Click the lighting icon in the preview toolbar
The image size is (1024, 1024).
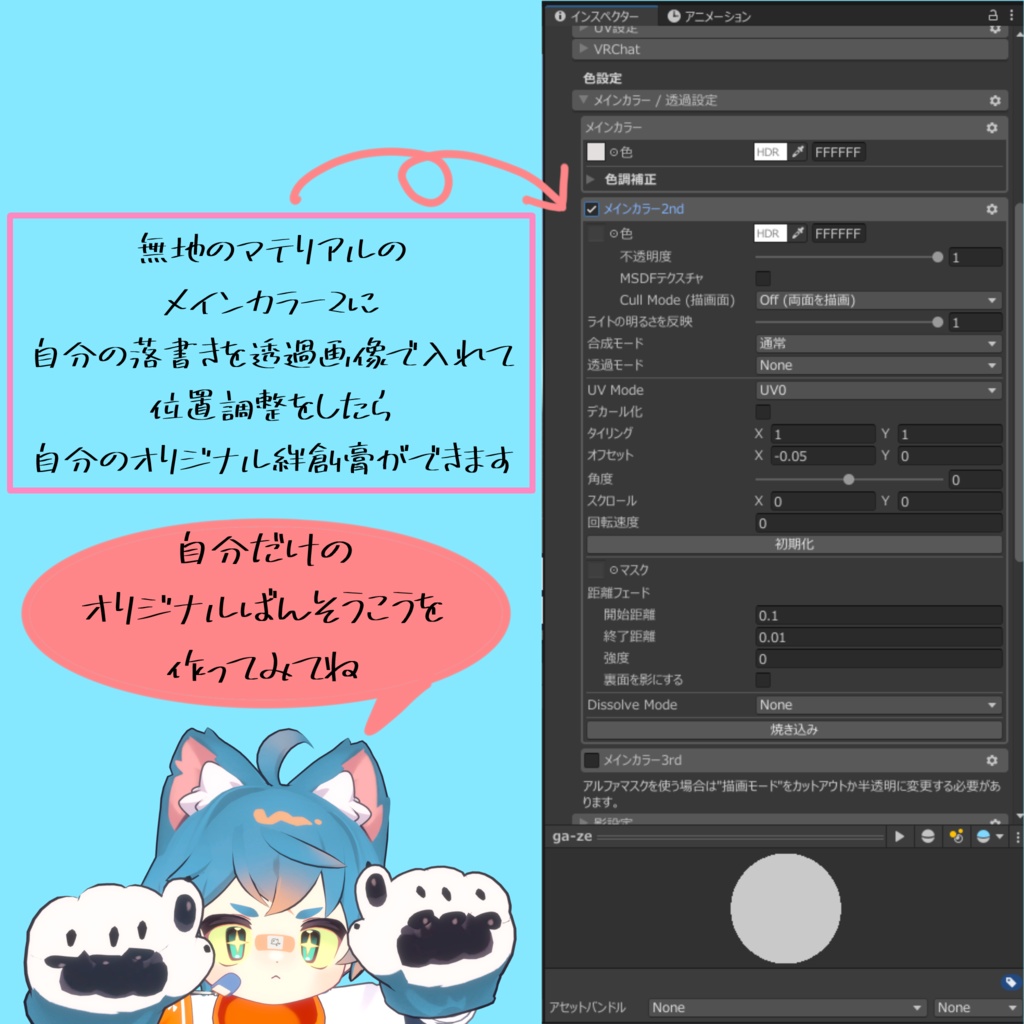click(x=956, y=837)
